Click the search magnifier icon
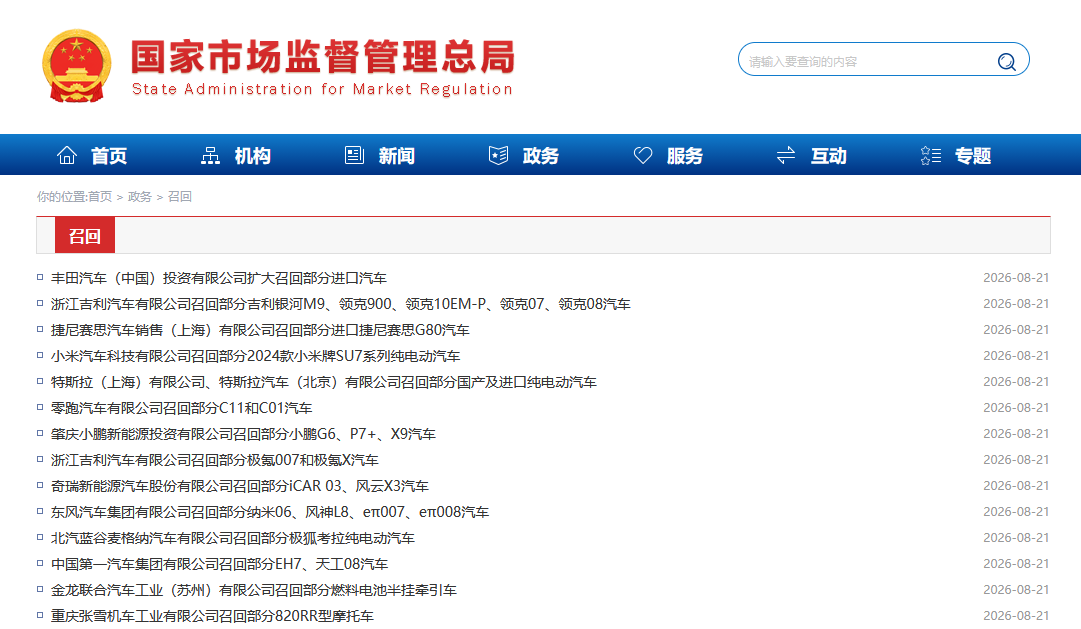Image resolution: width=1081 pixels, height=629 pixels. [x=1007, y=62]
